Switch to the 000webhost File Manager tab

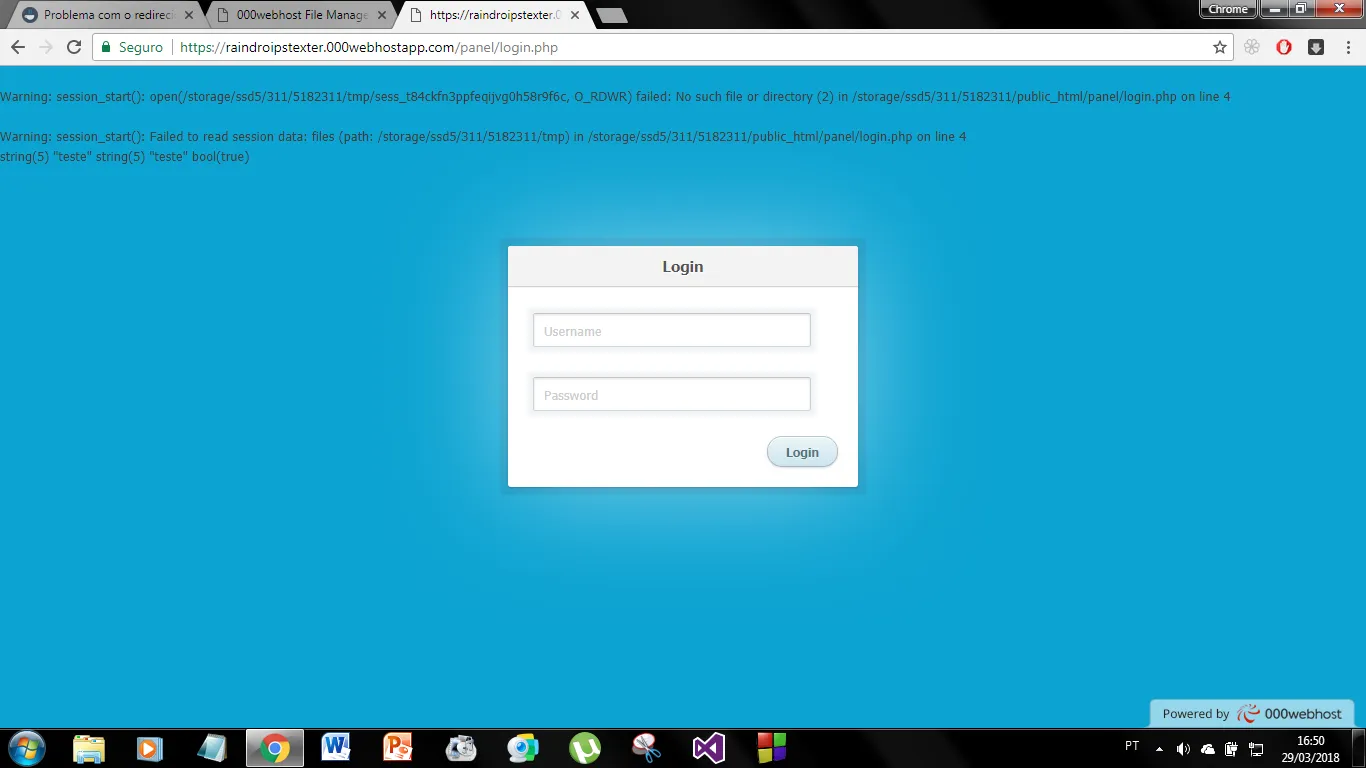(x=300, y=15)
